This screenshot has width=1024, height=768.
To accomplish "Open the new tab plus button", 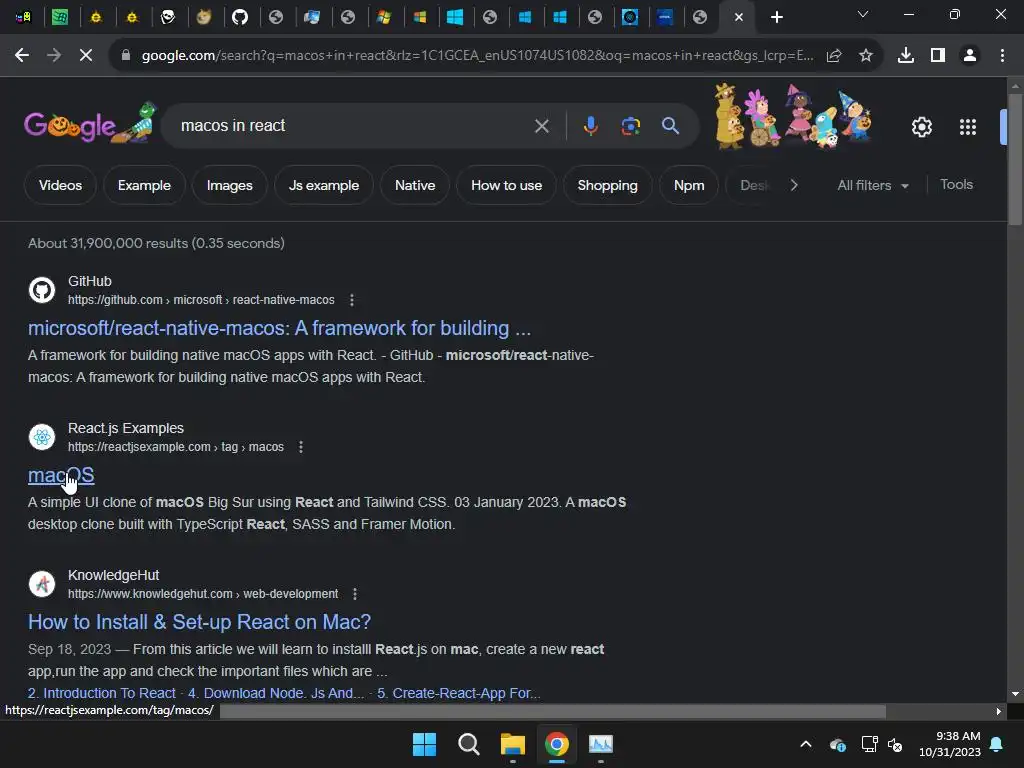I will (776, 17).
